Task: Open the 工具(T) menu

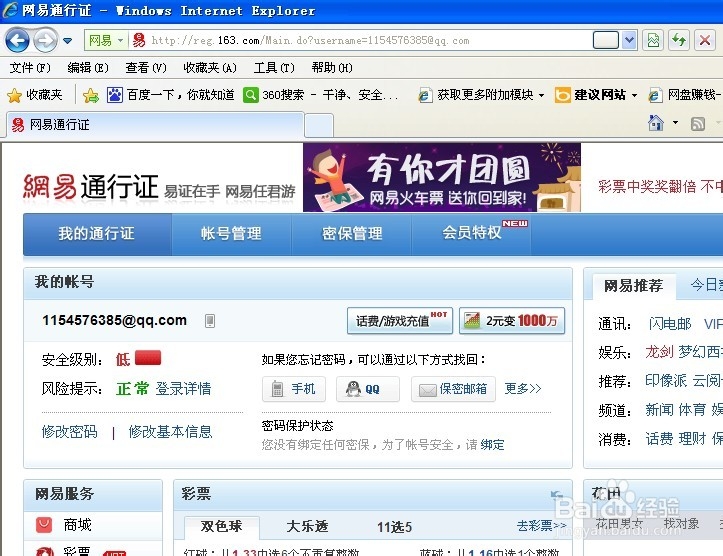Action: [274, 68]
